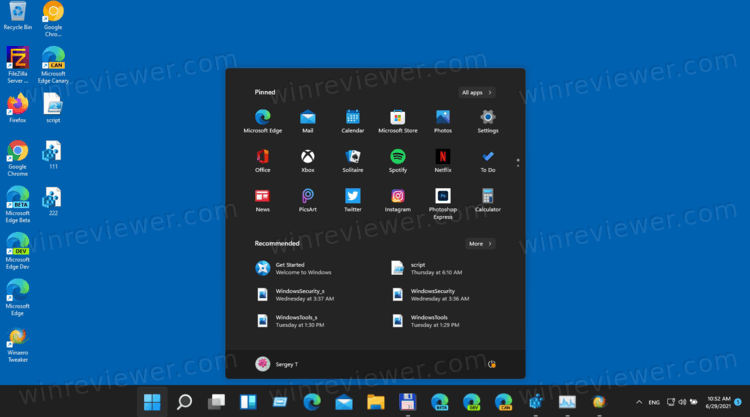Open WindowsSecurity_s recommended file
The width and height of the screenshot is (750, 417).
pos(295,295)
